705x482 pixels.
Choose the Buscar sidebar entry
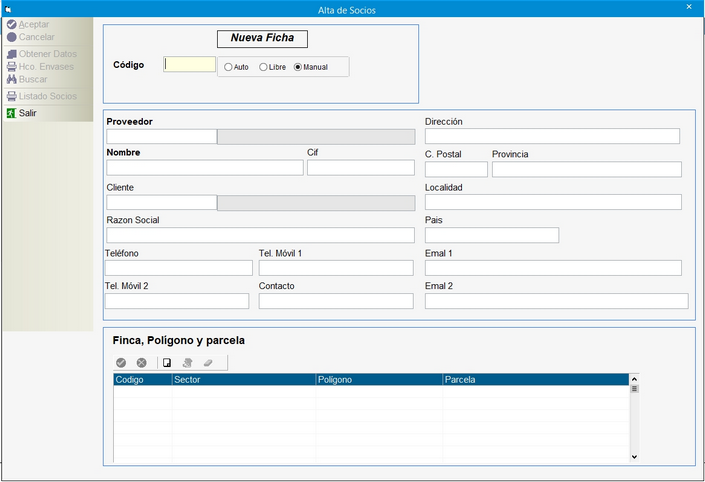click(33, 79)
